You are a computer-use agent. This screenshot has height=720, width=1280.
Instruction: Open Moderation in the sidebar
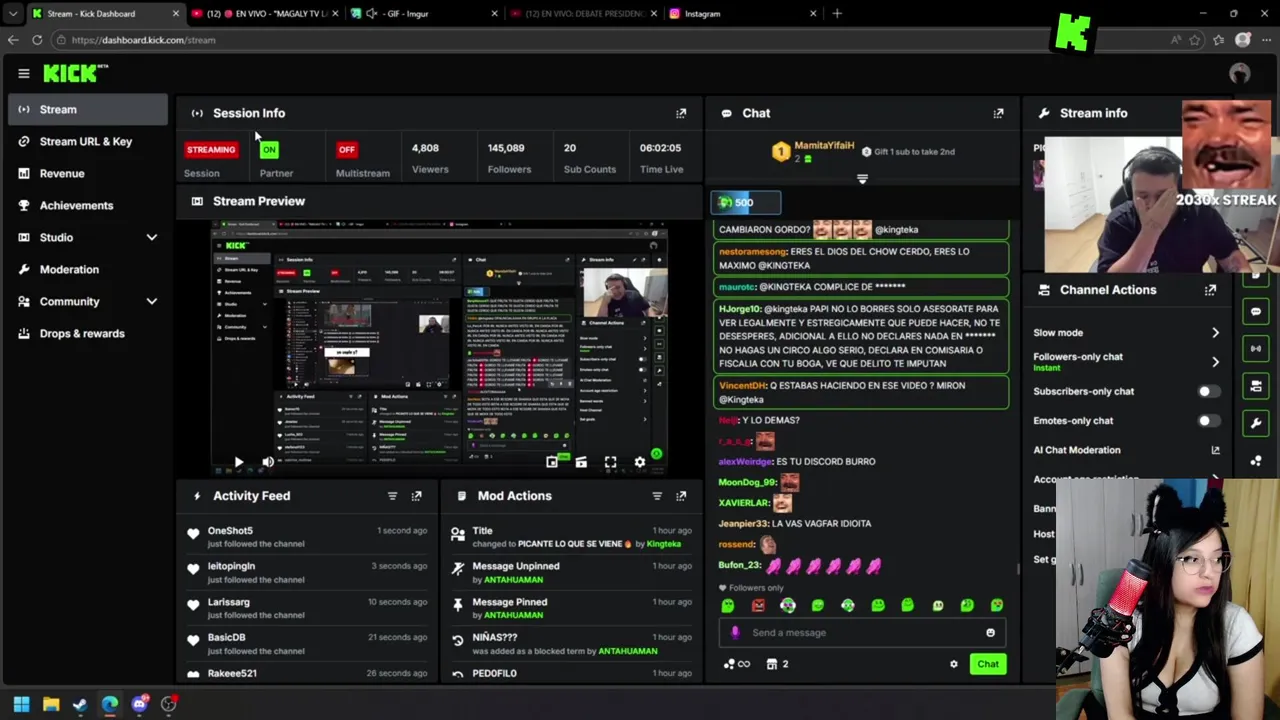(88, 269)
